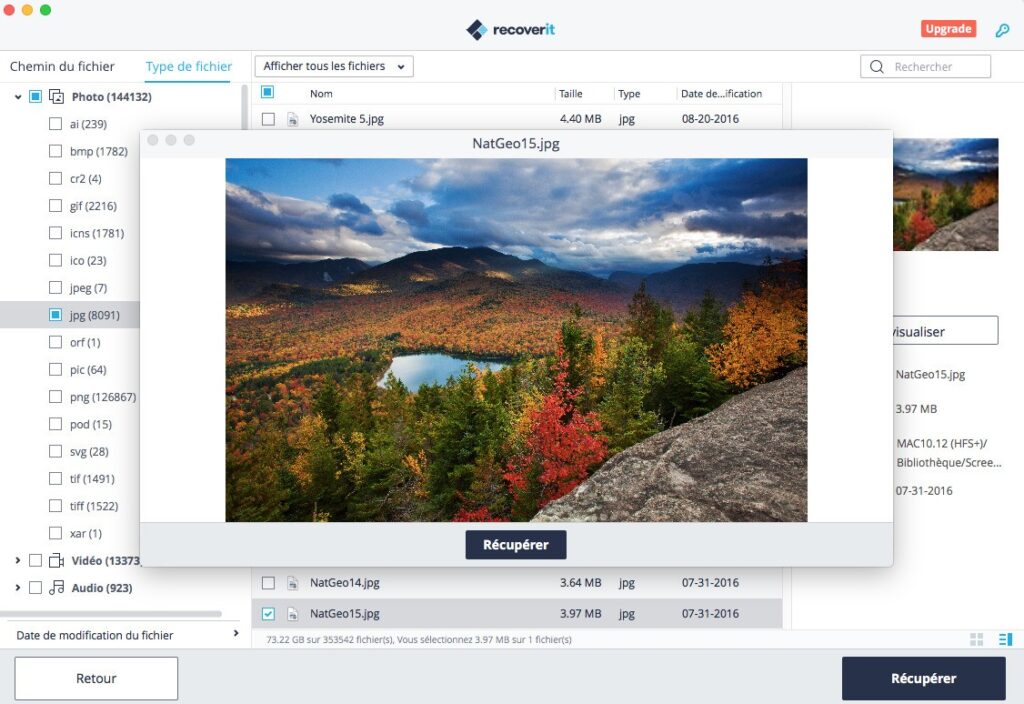Click the NatGeo14.jpg file icon

pos(293,583)
